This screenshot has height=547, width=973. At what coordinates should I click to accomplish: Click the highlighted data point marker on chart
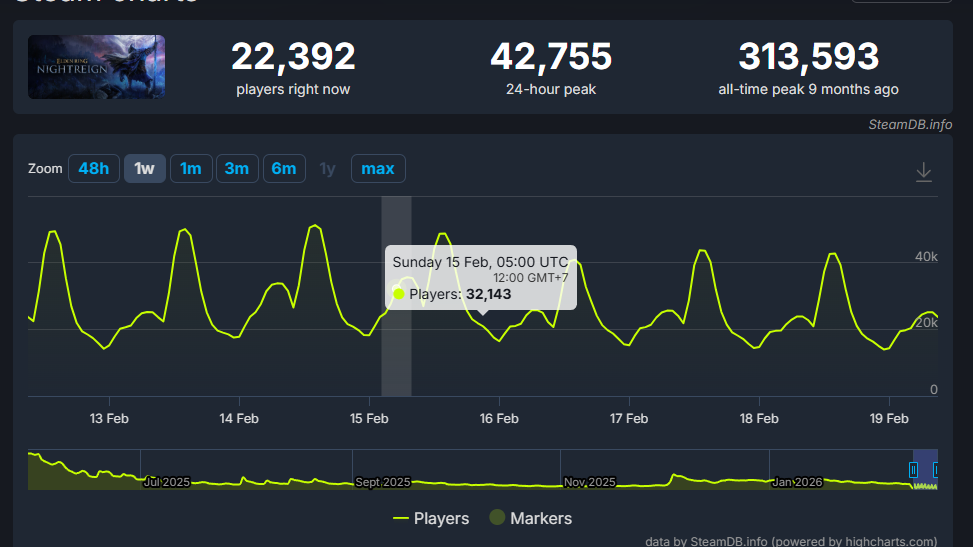(x=397, y=290)
